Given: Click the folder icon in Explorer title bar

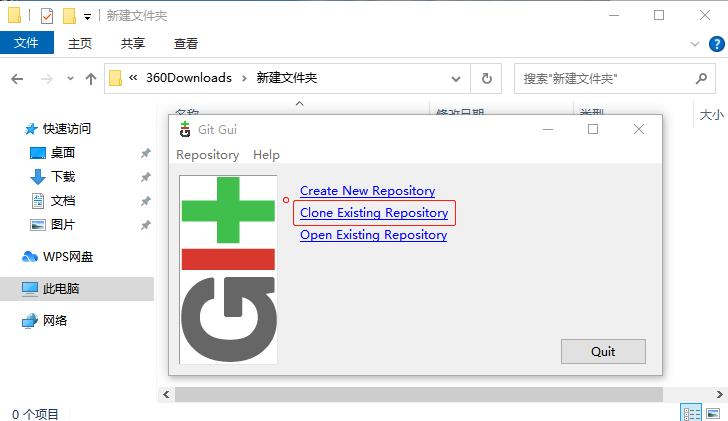Looking at the screenshot, I should (x=14, y=15).
